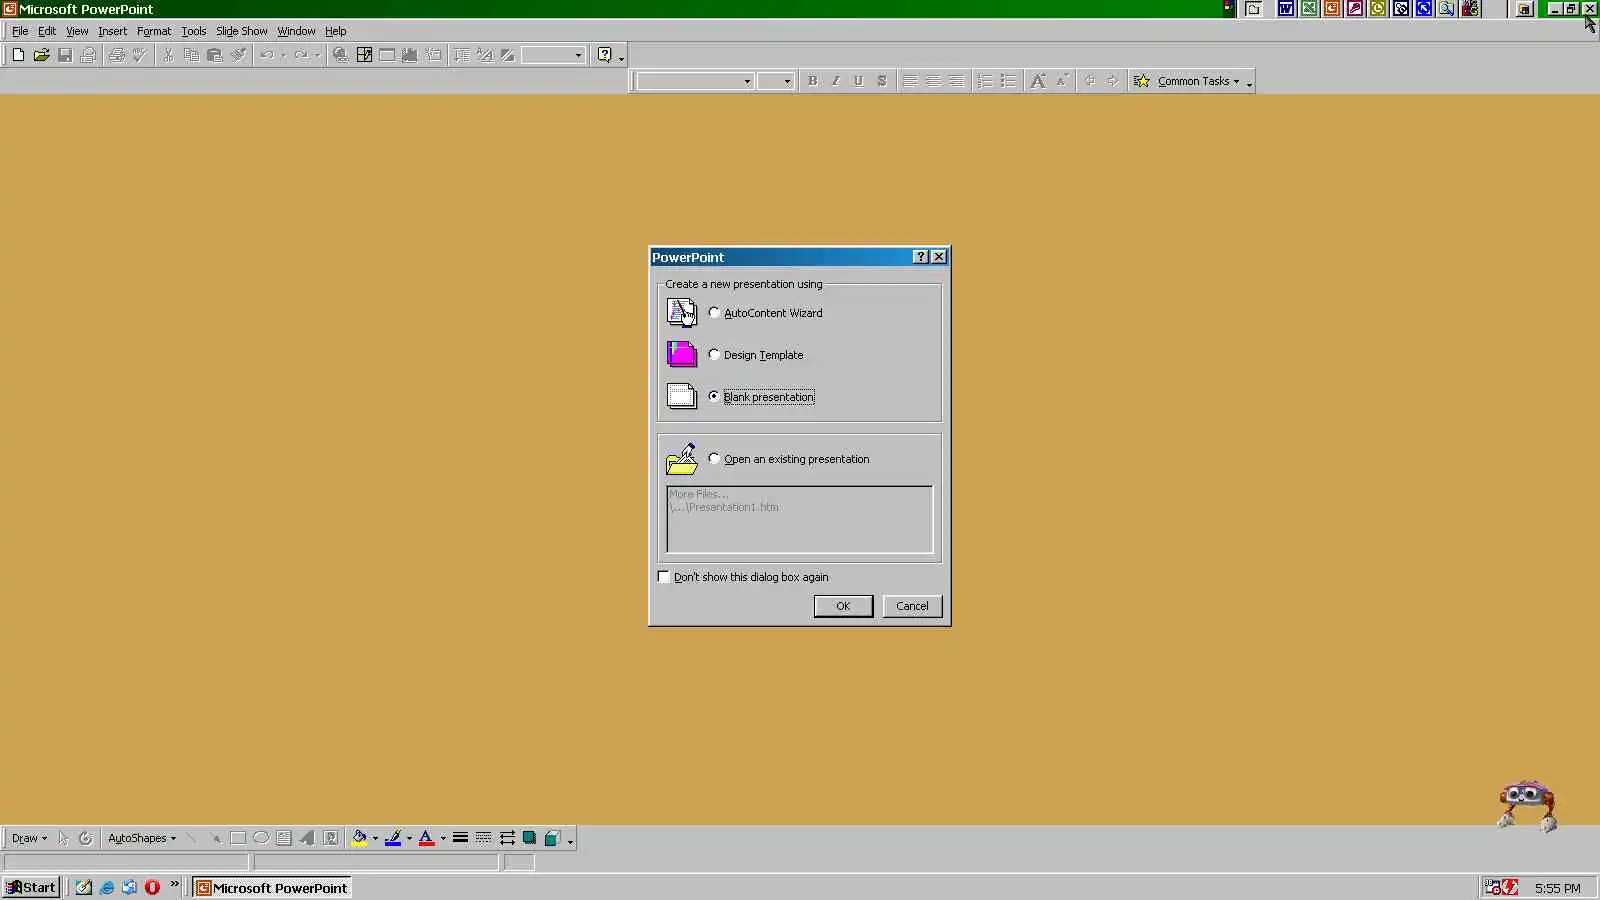Click the Dash Style icon
The image size is (1600, 900).
[483, 838]
